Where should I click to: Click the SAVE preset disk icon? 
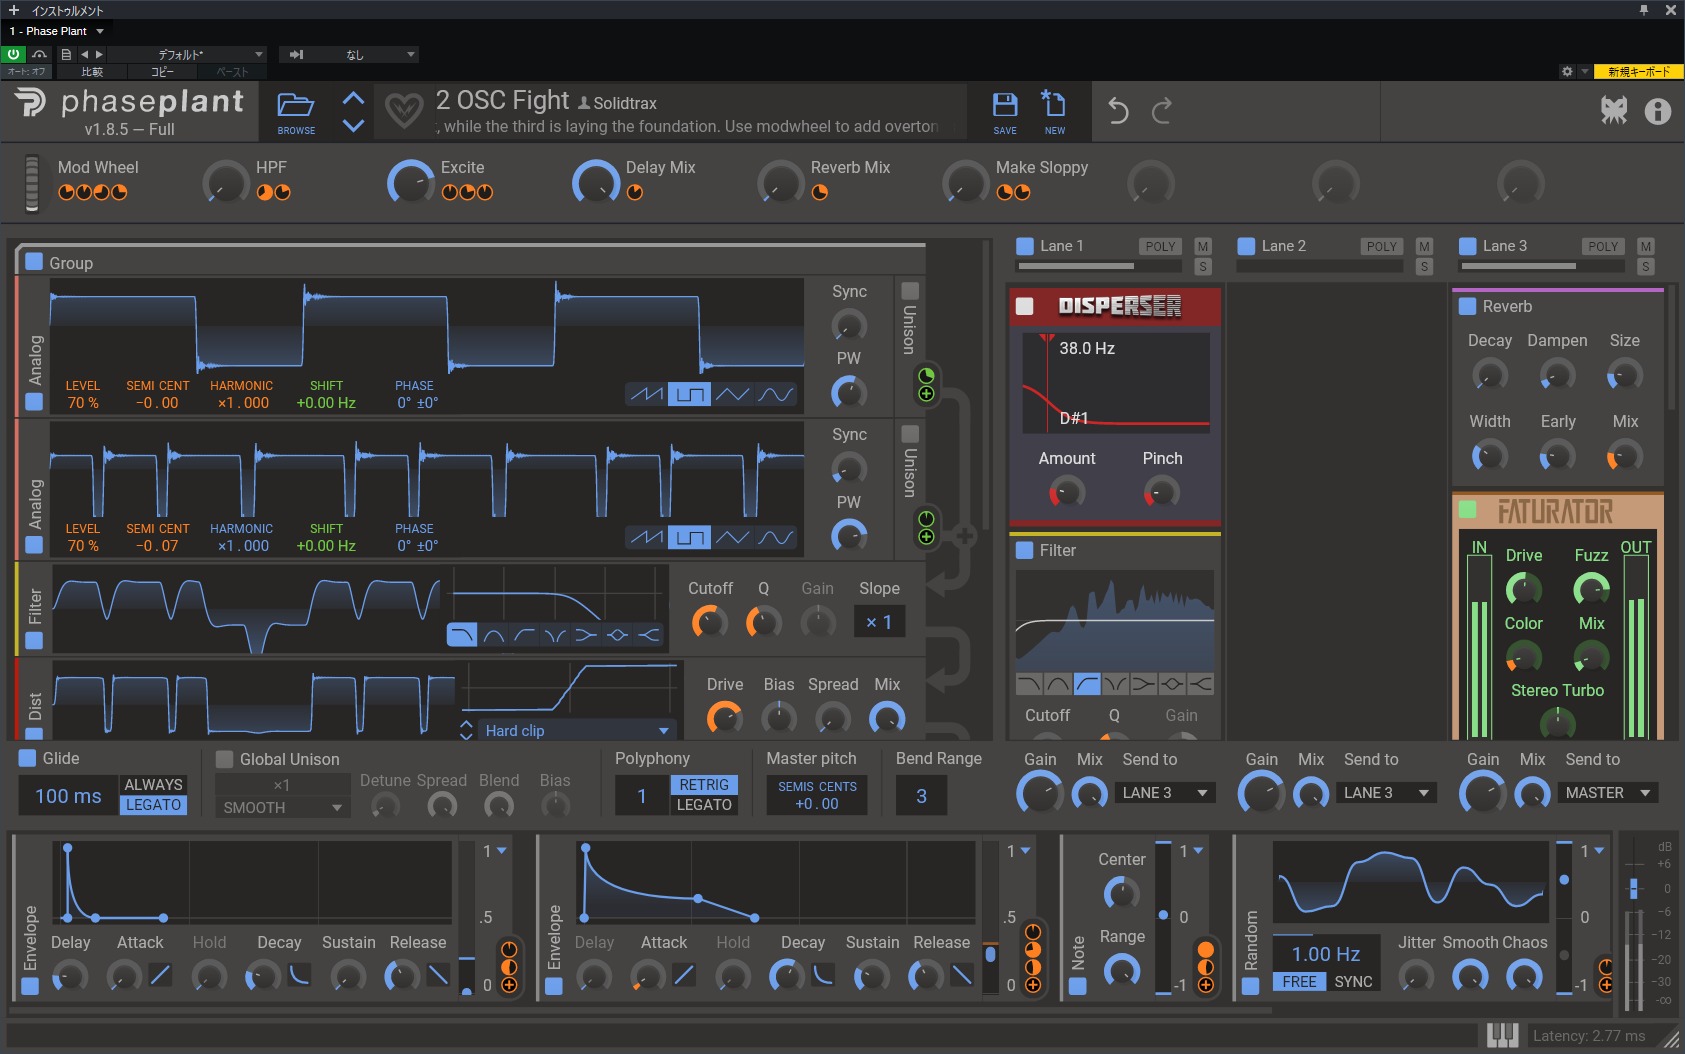pyautogui.click(x=1004, y=111)
